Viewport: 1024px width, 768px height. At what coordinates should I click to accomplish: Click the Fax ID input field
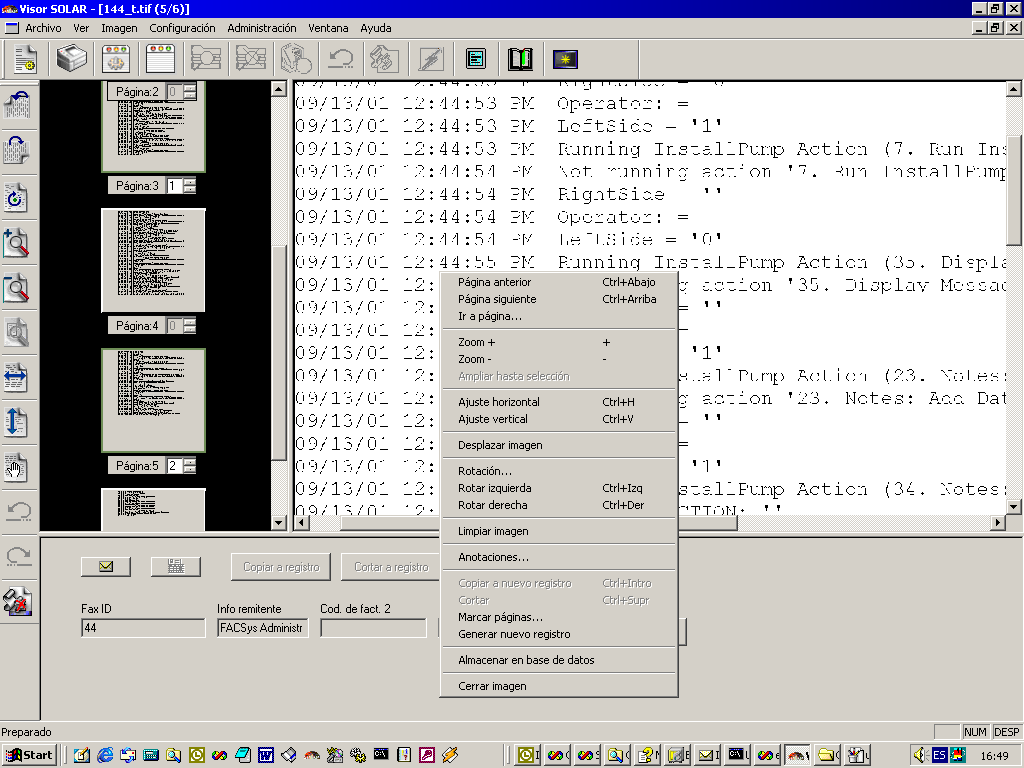click(x=143, y=628)
